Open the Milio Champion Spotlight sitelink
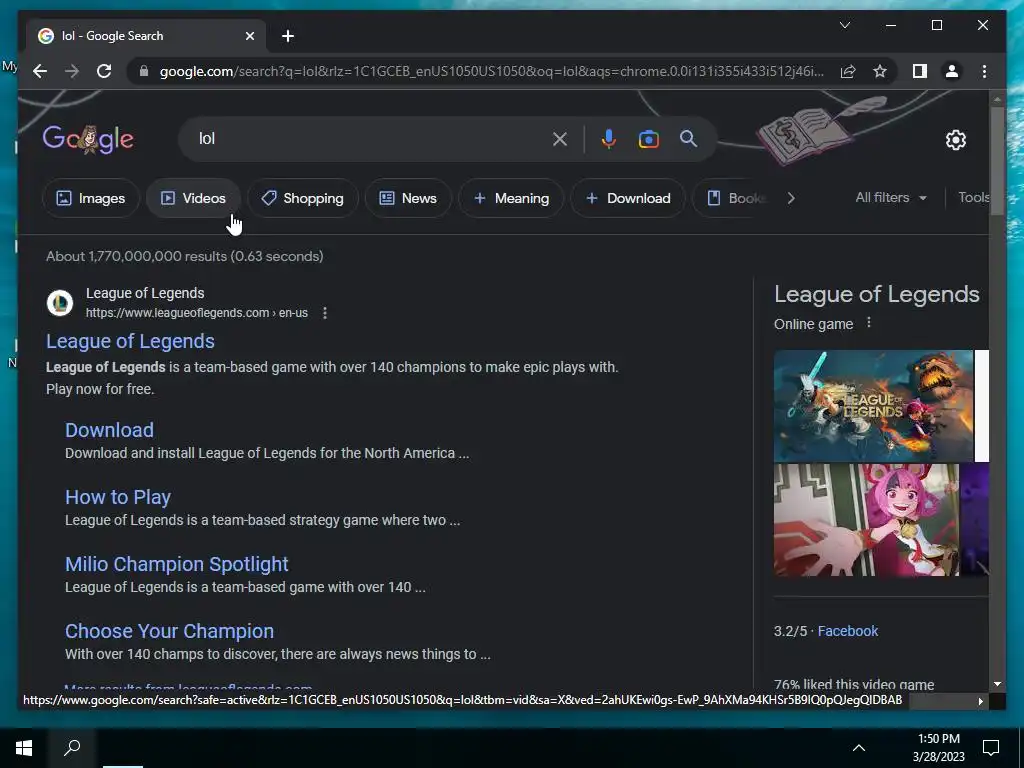1024x768 pixels. (x=176, y=564)
